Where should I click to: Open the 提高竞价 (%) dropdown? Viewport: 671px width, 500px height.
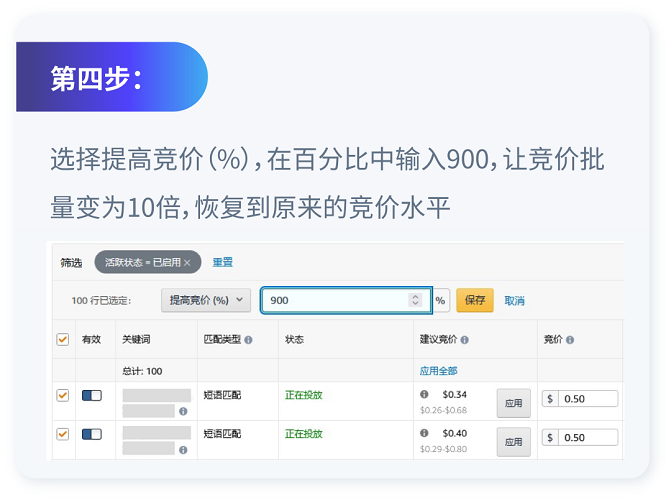click(206, 300)
